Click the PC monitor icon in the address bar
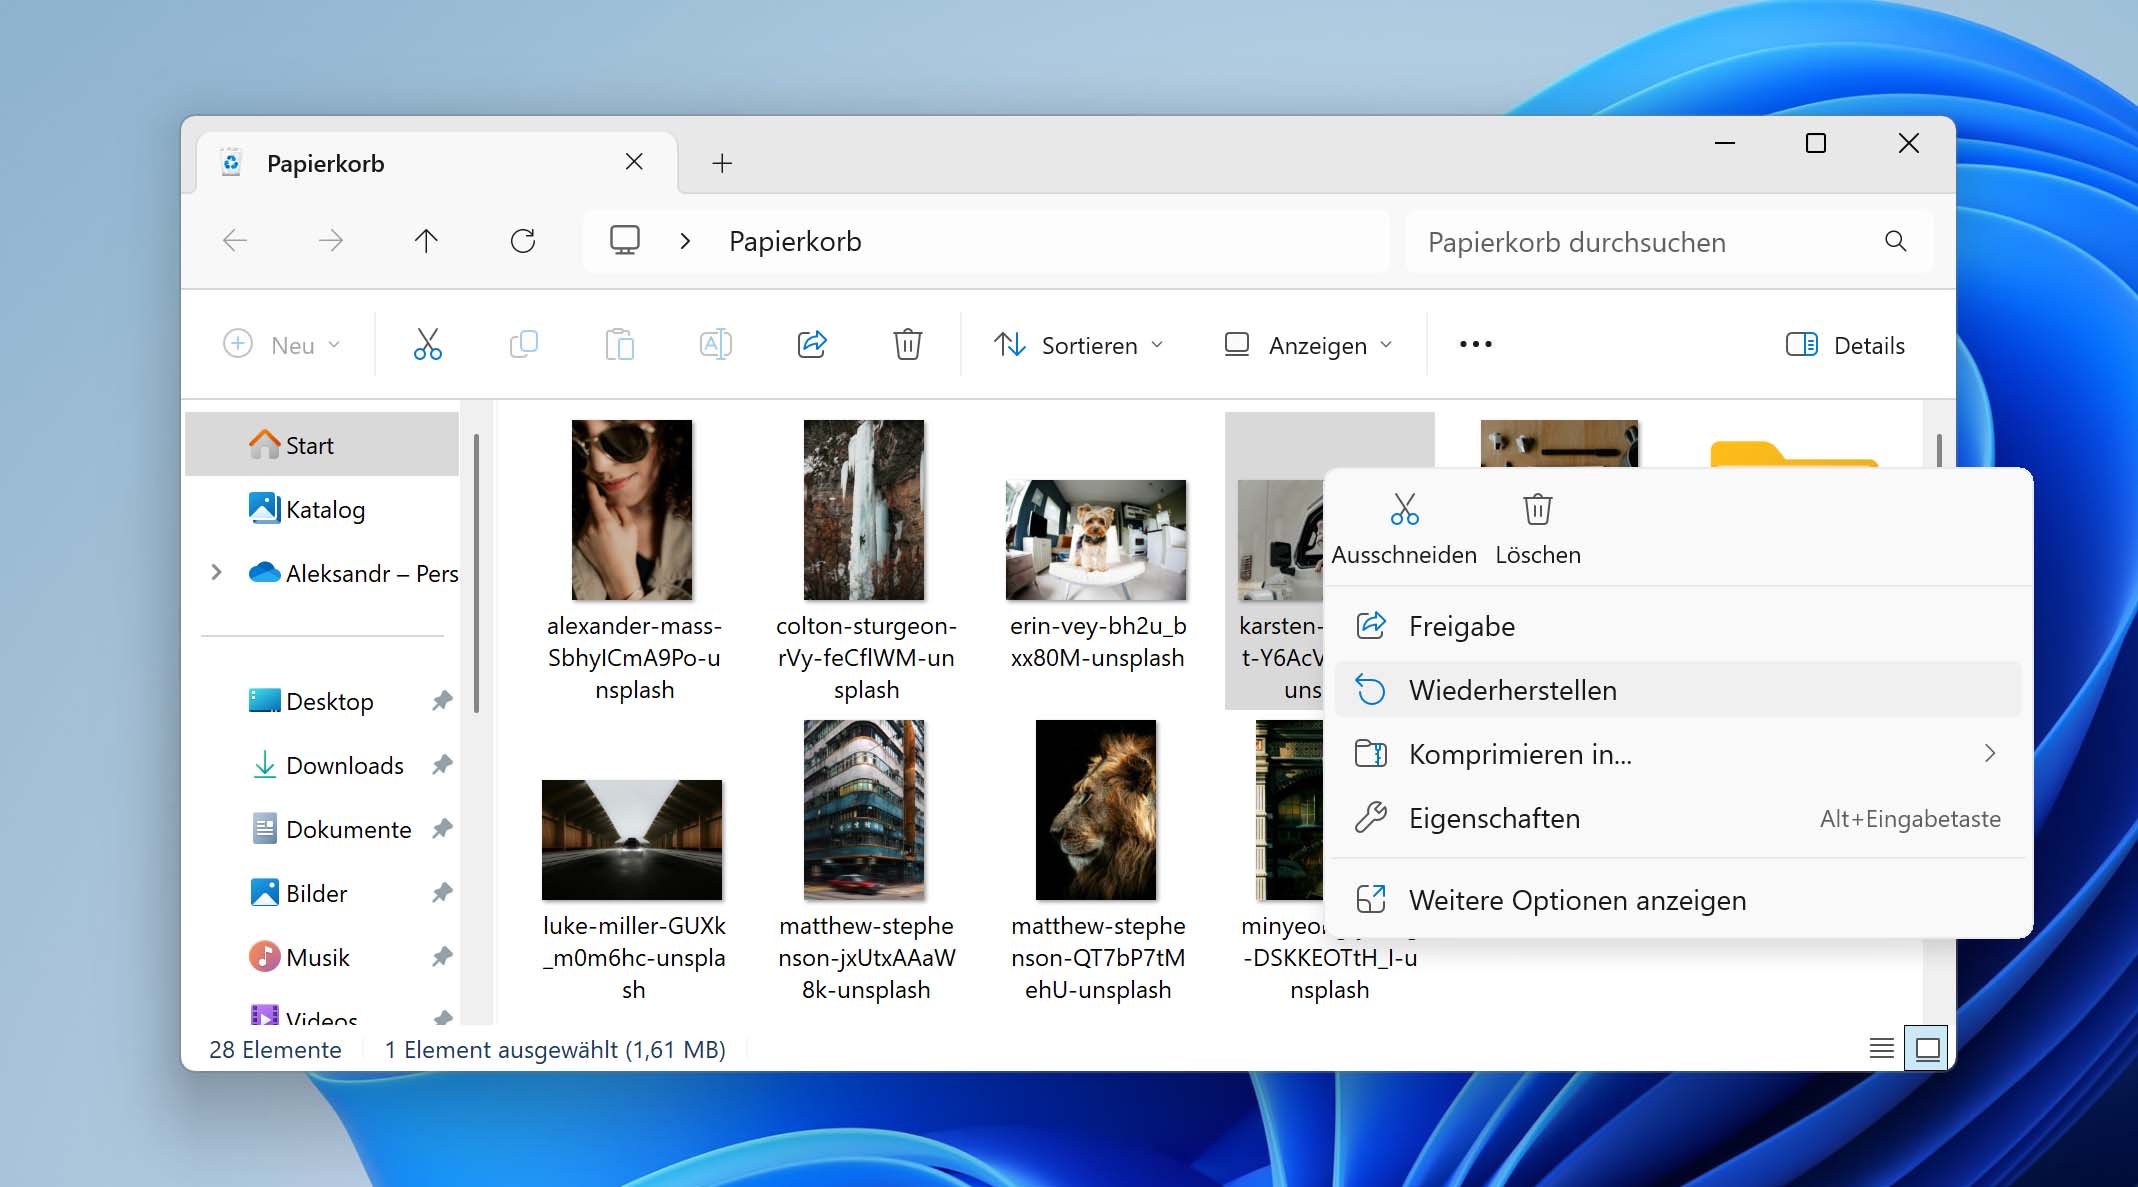The height and width of the screenshot is (1187, 2138). (x=625, y=241)
